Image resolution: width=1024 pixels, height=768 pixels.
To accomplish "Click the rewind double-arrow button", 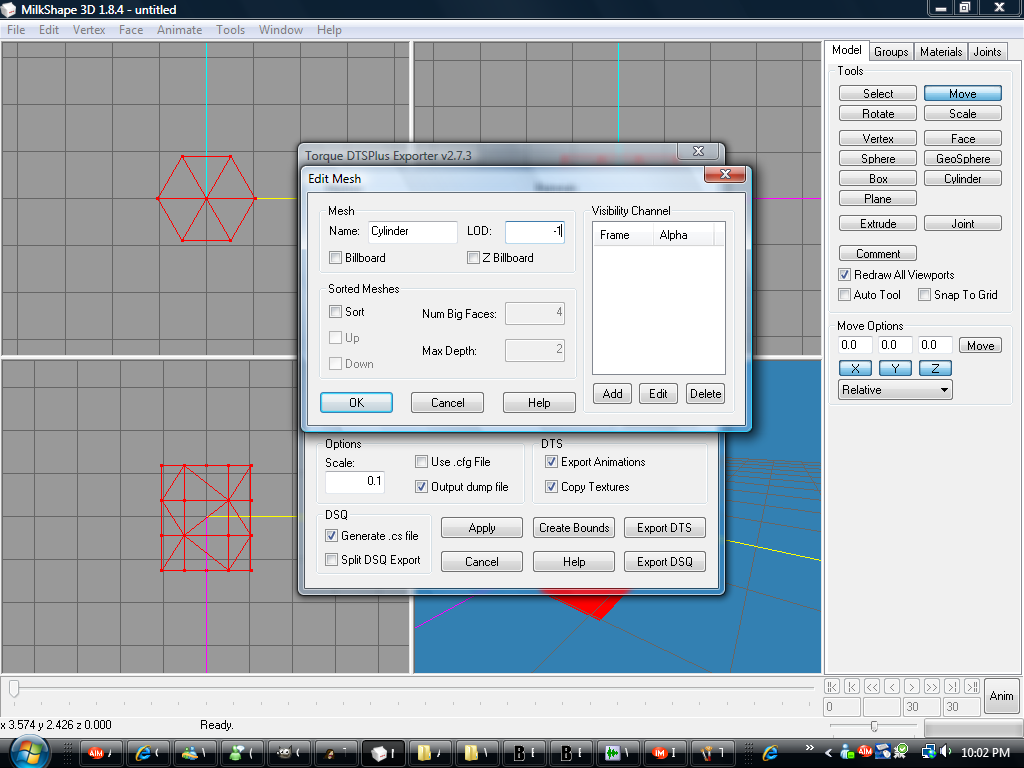I will tap(872, 686).
